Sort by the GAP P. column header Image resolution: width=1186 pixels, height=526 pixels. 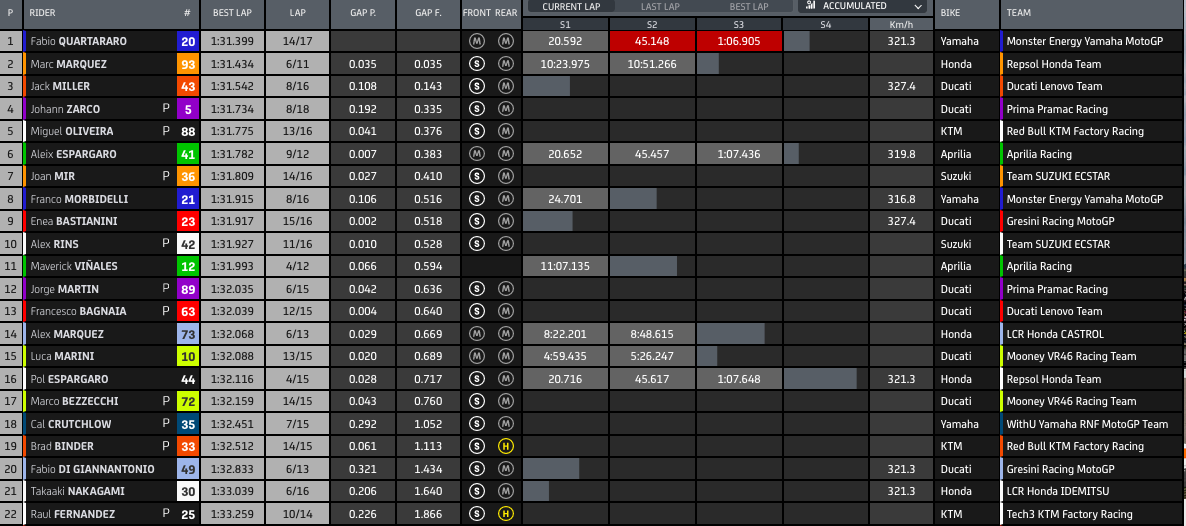(x=362, y=14)
